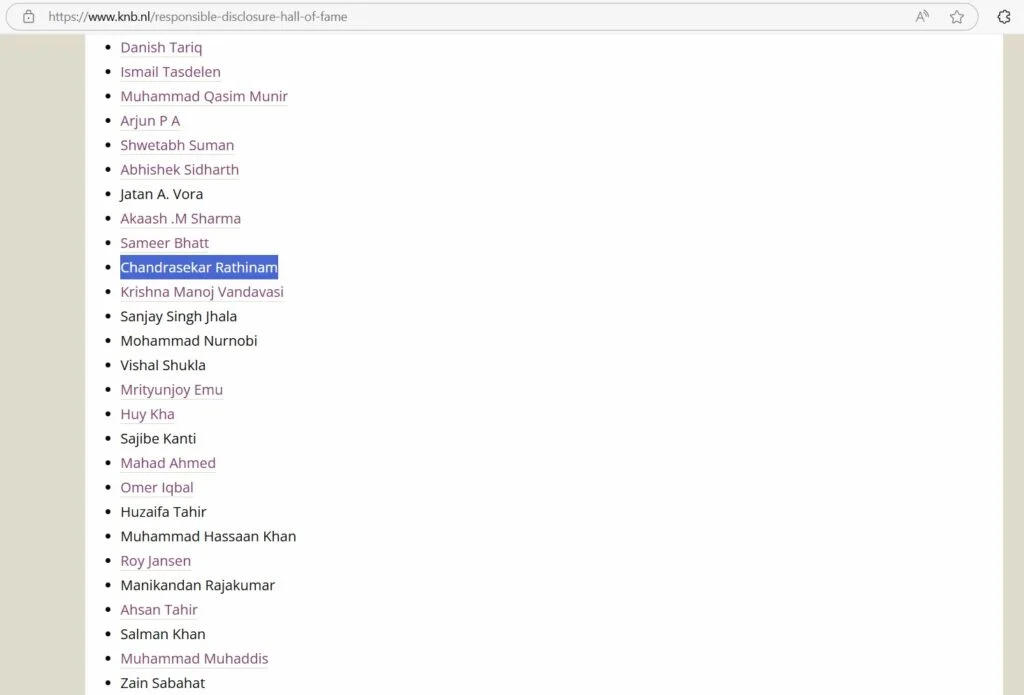Click the Shwetabh Suman link
The image size is (1024, 695).
pos(177,146)
